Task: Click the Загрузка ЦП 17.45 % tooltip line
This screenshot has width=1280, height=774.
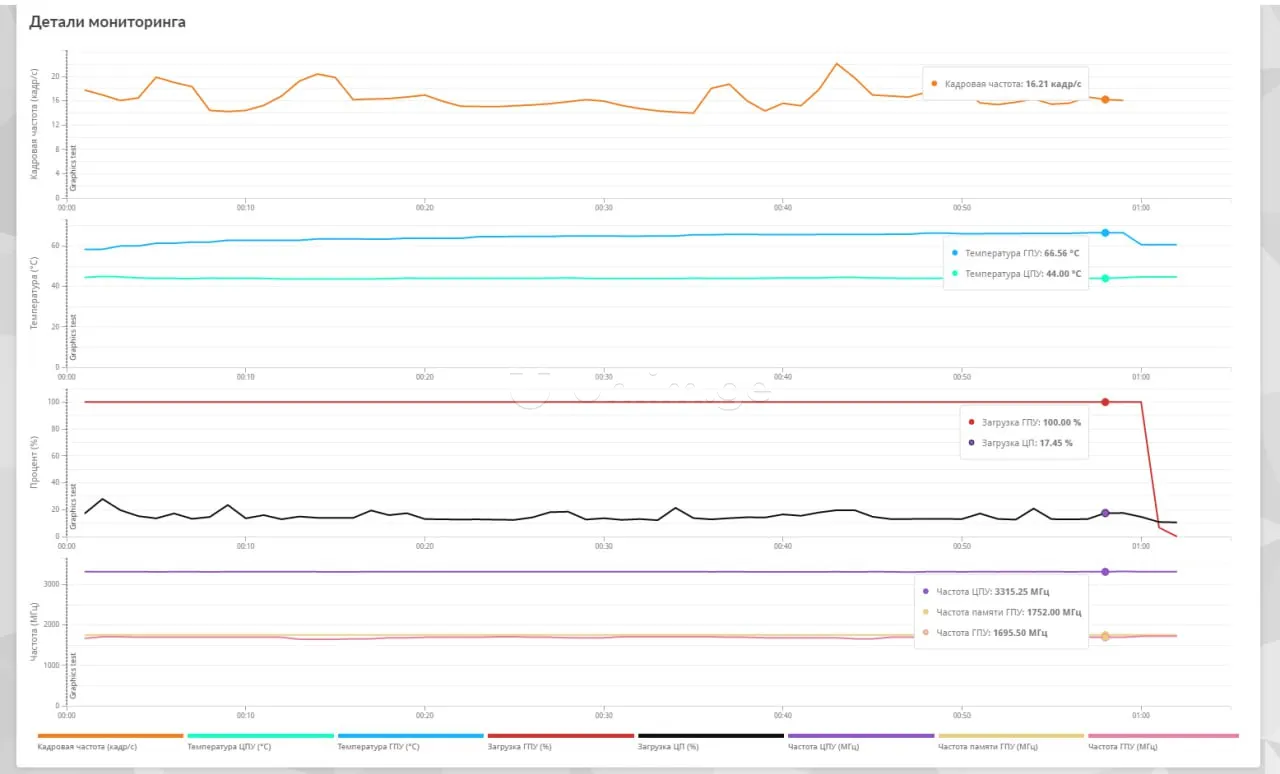Action: (x=1026, y=442)
